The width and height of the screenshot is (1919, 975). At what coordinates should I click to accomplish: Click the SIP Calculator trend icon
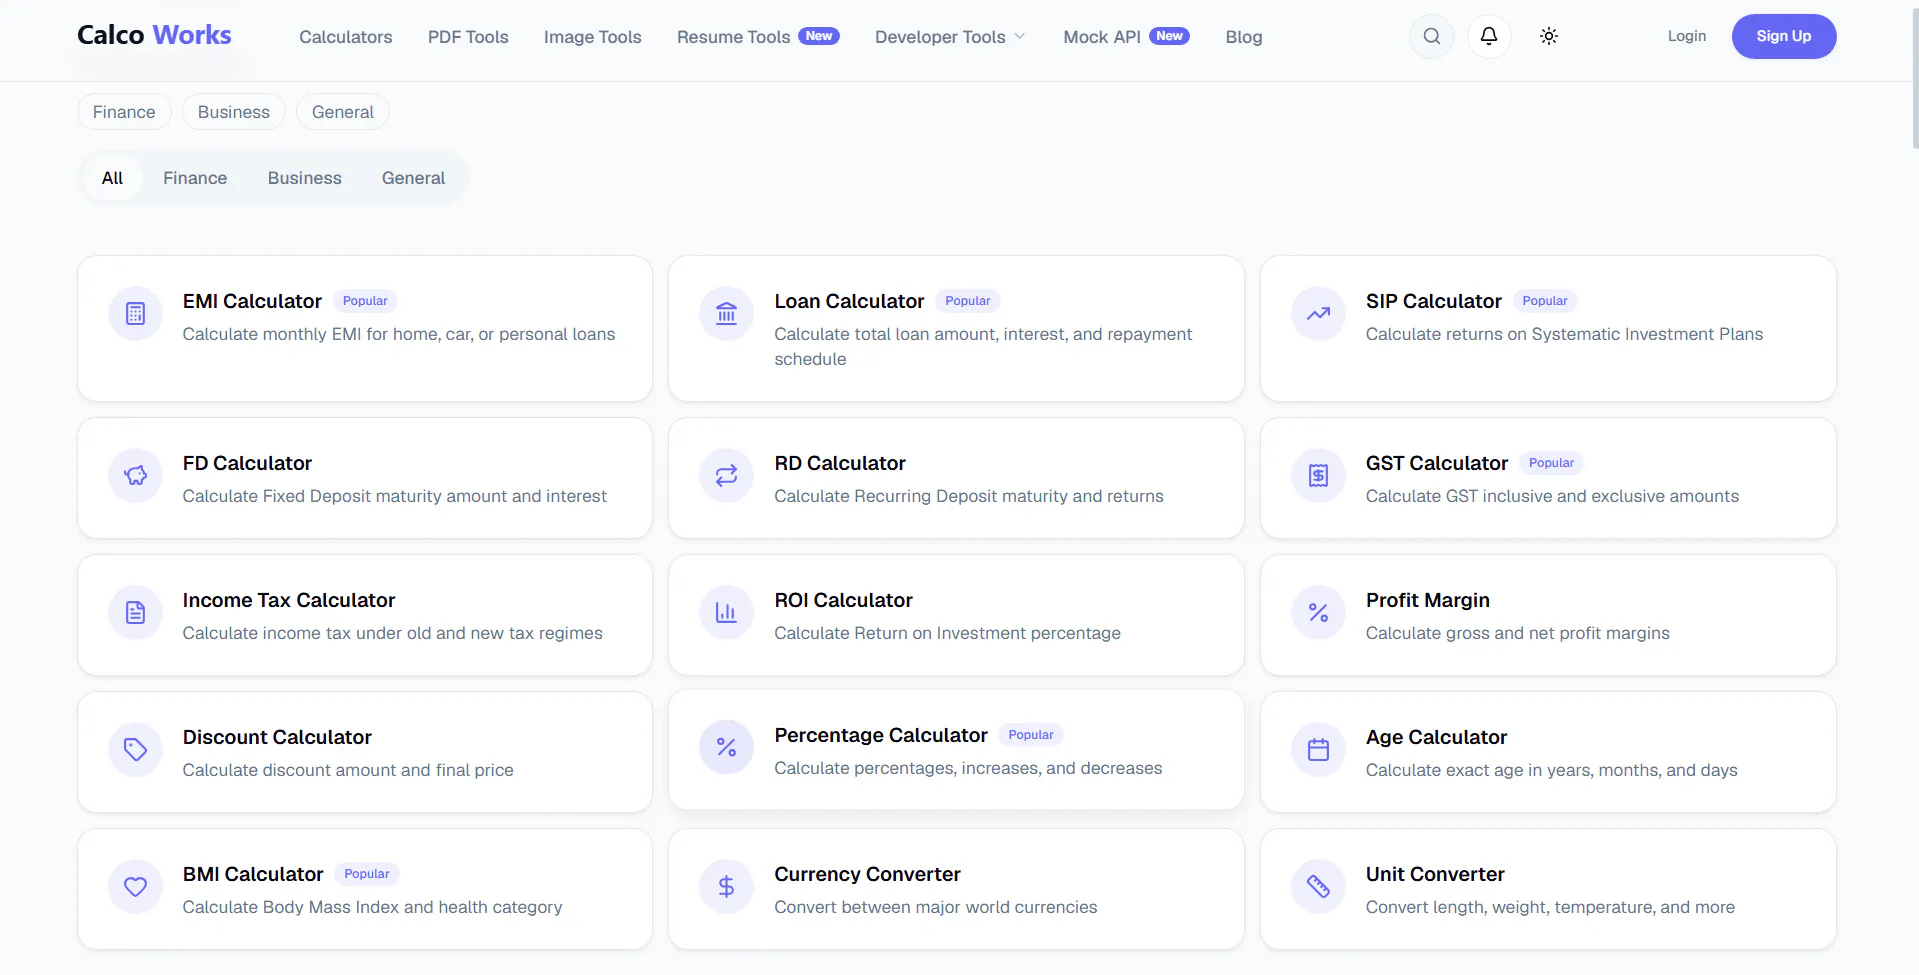(x=1319, y=314)
